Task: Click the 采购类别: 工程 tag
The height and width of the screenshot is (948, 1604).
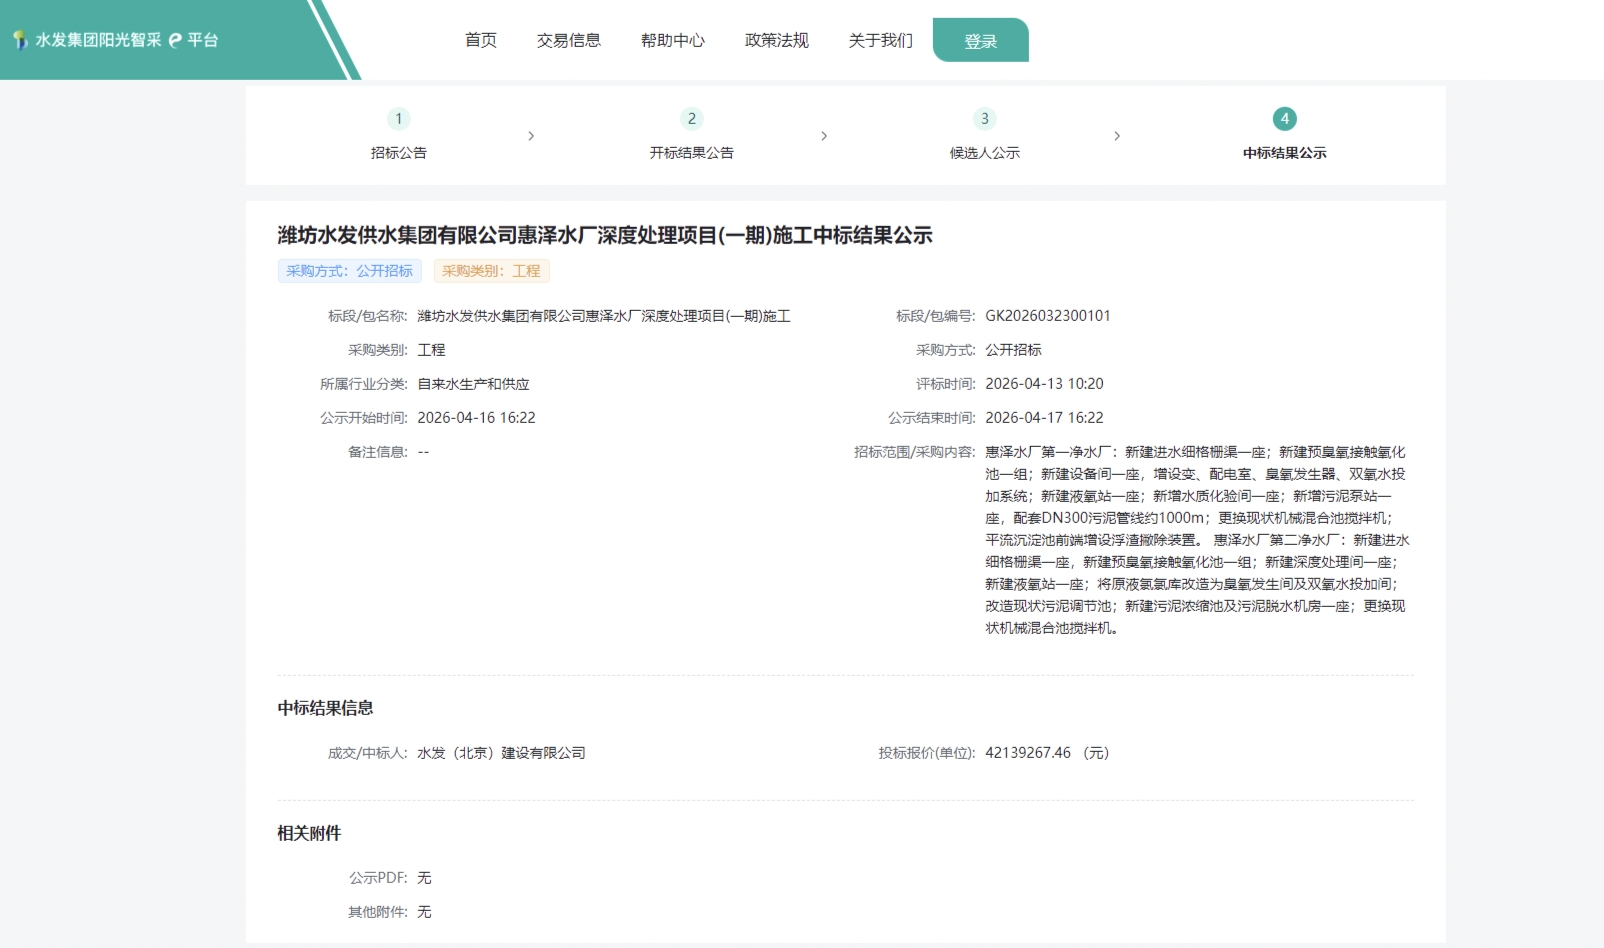Action: point(492,271)
